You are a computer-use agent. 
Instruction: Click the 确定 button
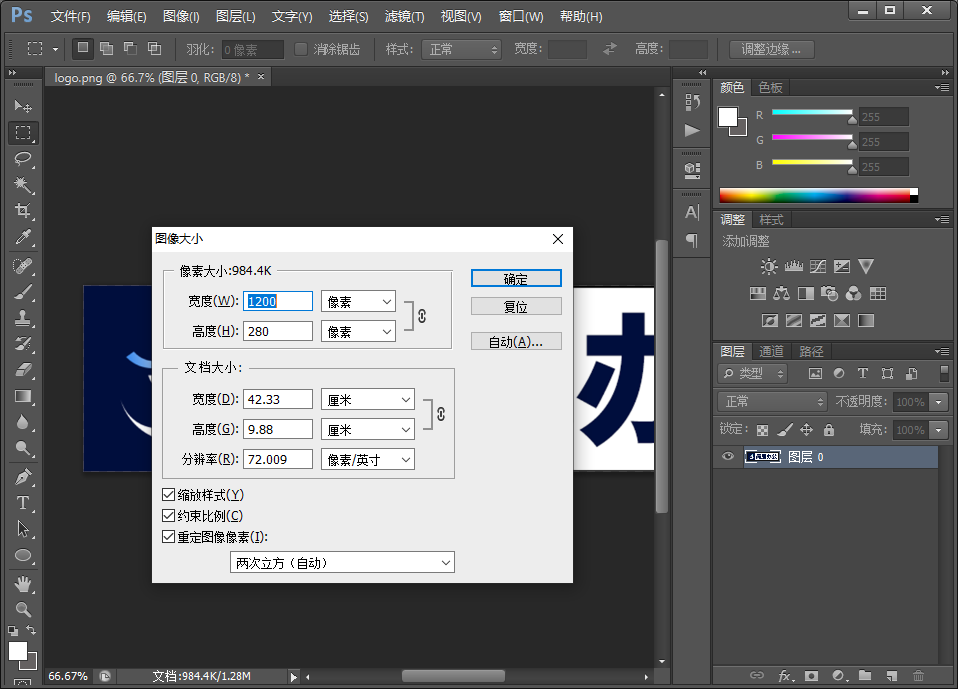[x=516, y=279]
